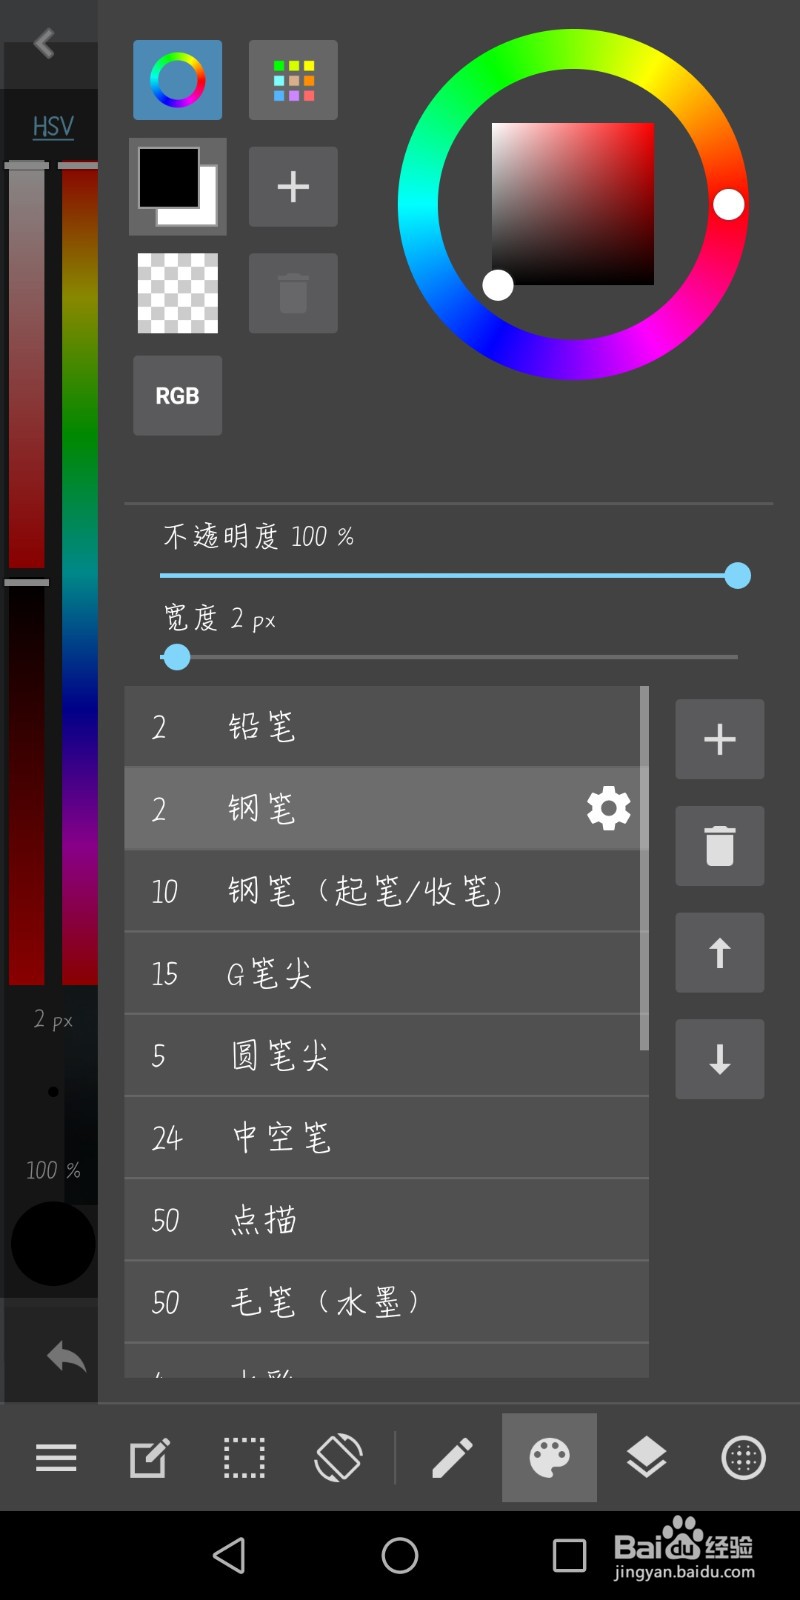Add a new brush with the plus icon

pyautogui.click(x=719, y=739)
